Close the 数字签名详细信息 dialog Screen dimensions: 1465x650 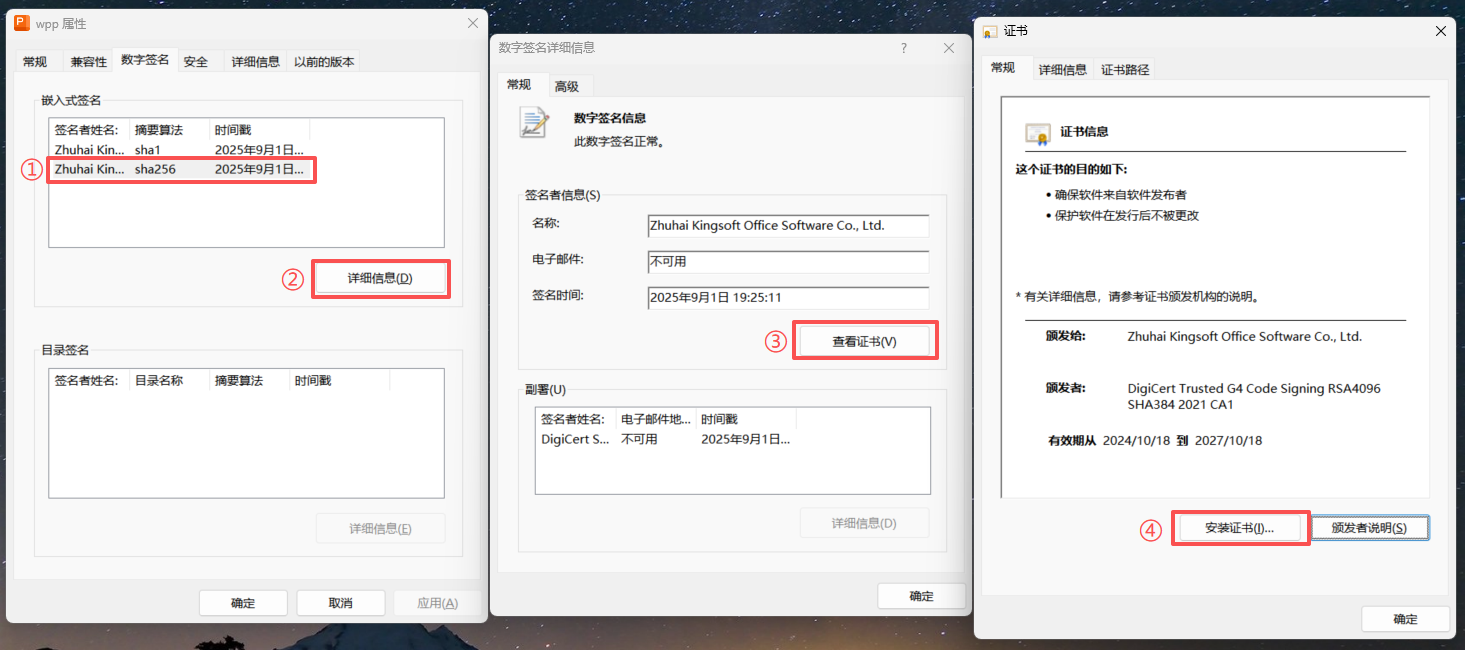[949, 48]
